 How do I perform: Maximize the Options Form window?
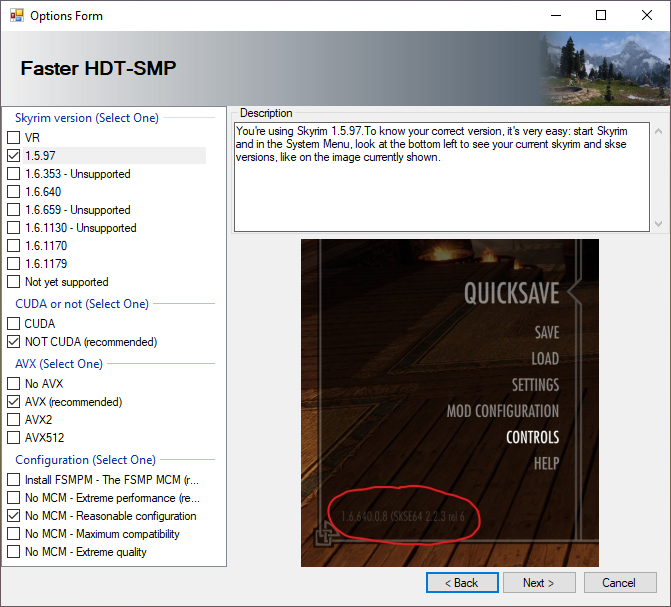(601, 15)
